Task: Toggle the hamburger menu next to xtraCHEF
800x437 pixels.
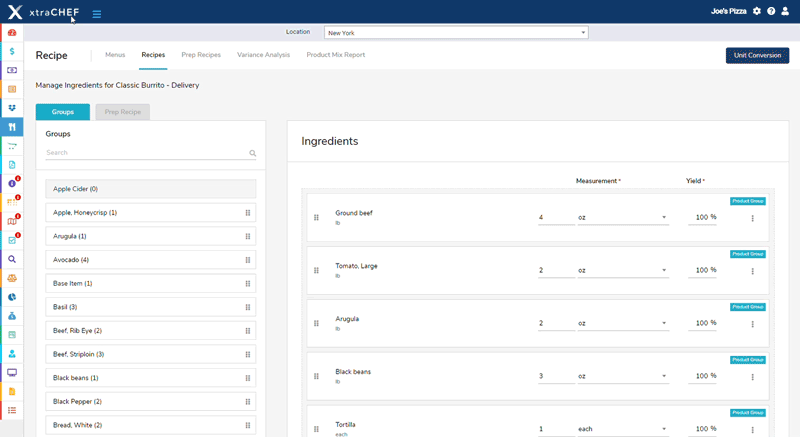Action: point(96,14)
